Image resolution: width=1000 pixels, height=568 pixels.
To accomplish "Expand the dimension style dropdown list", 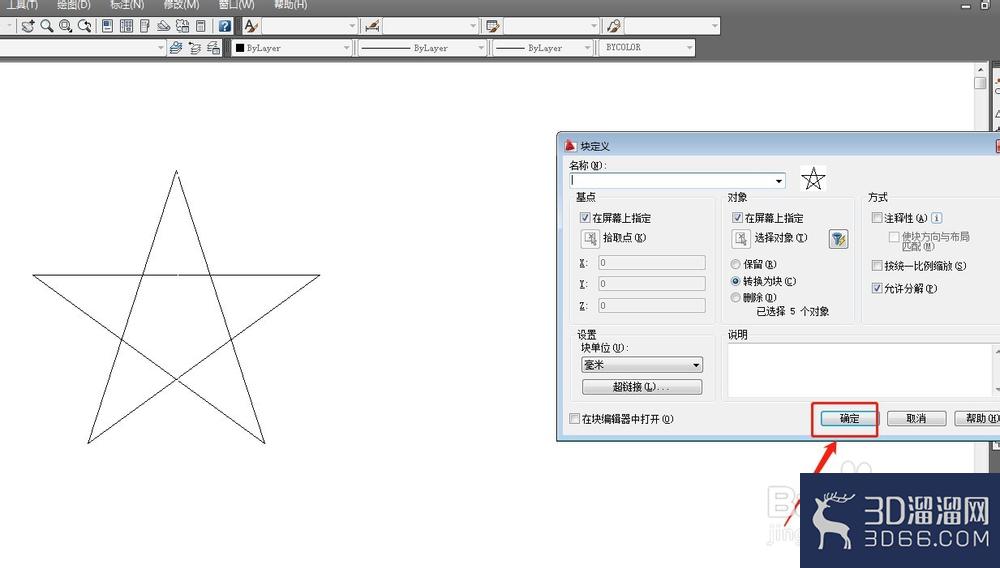I will (x=473, y=26).
